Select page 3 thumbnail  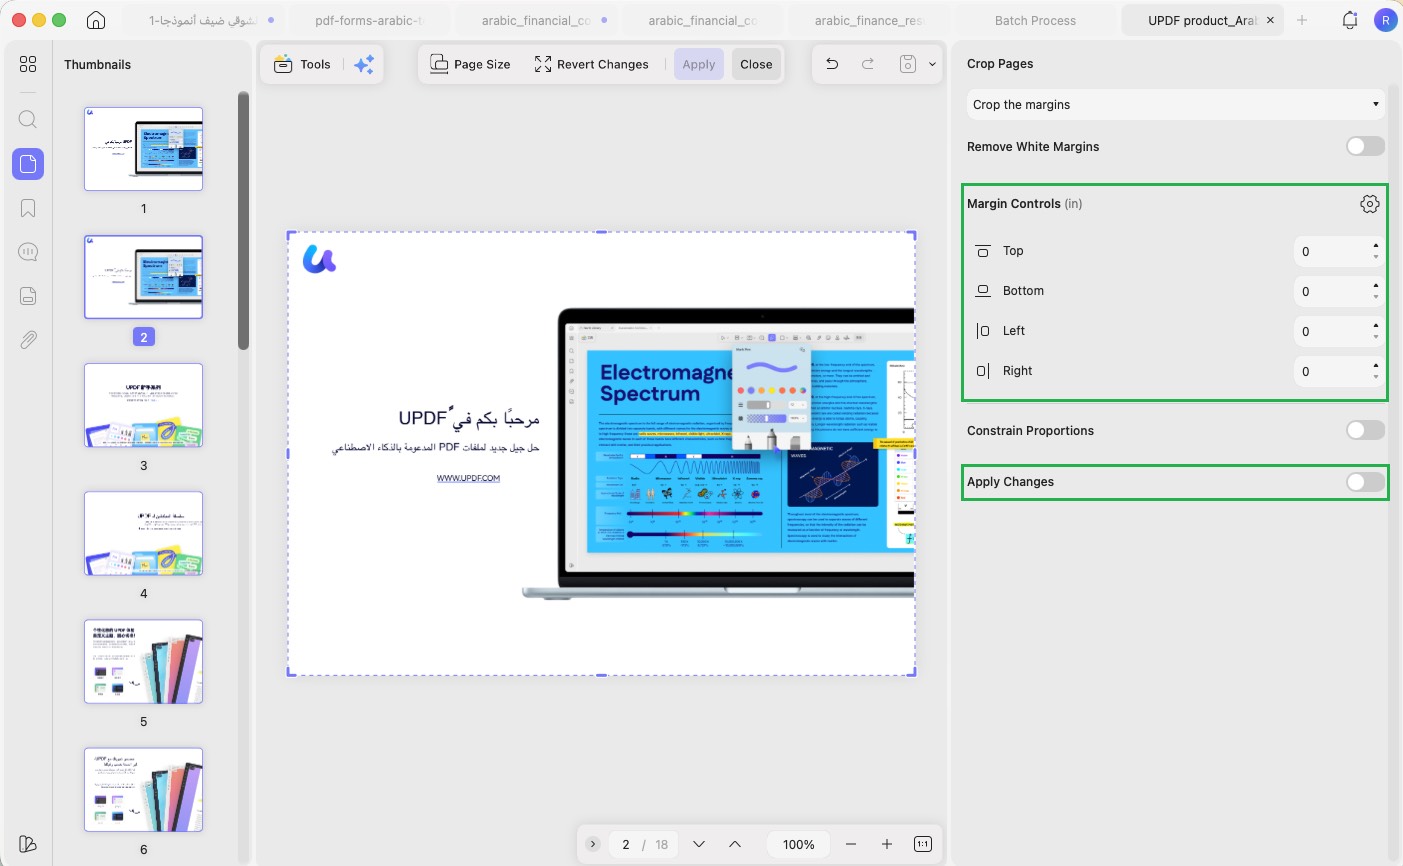(x=144, y=405)
